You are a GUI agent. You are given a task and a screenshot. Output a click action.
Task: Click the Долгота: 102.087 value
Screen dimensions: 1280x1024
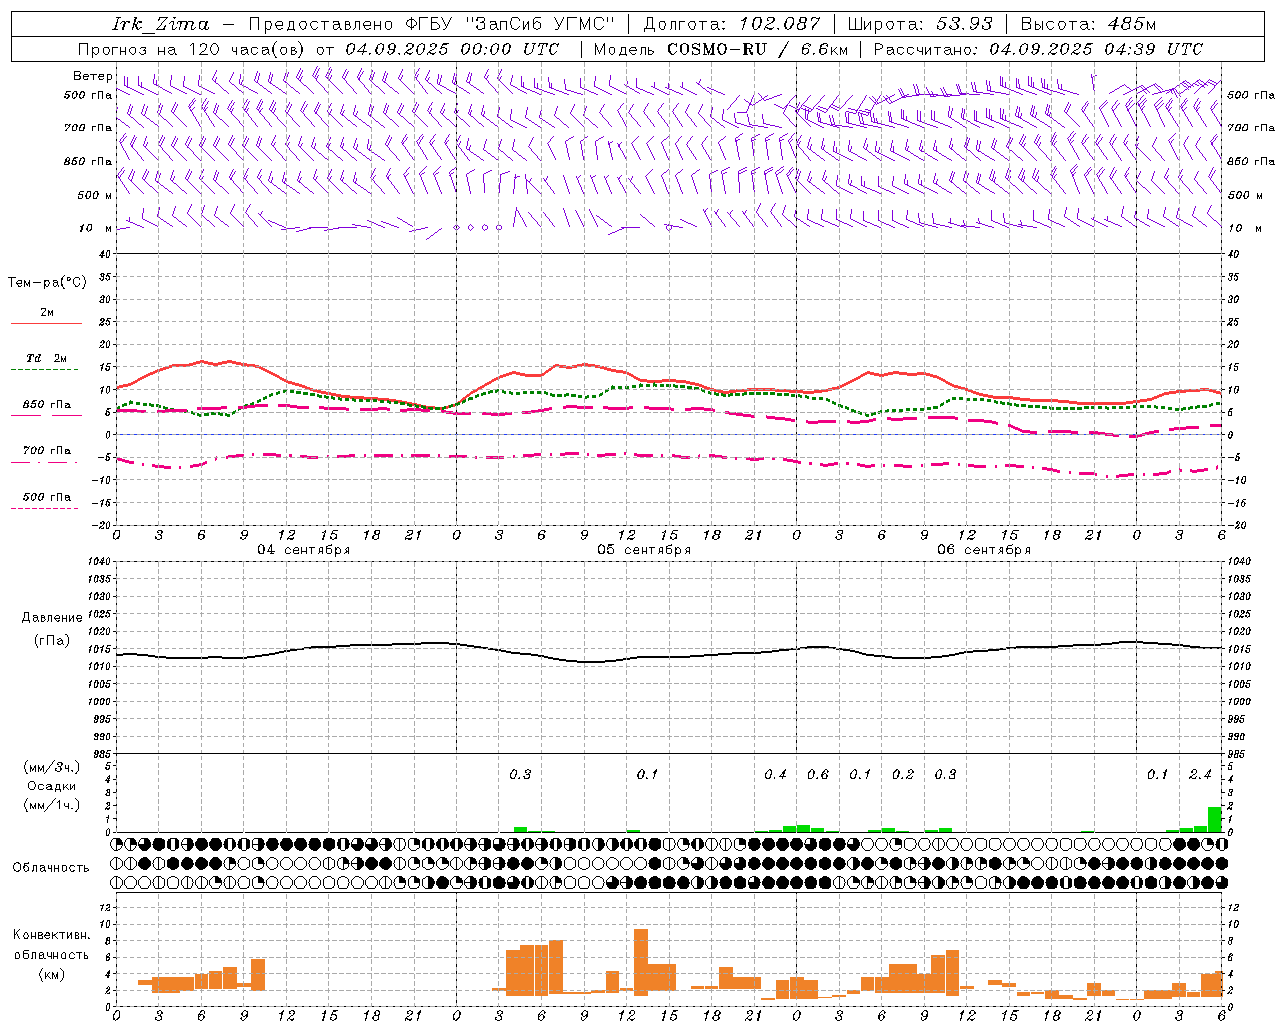pyautogui.click(x=732, y=24)
